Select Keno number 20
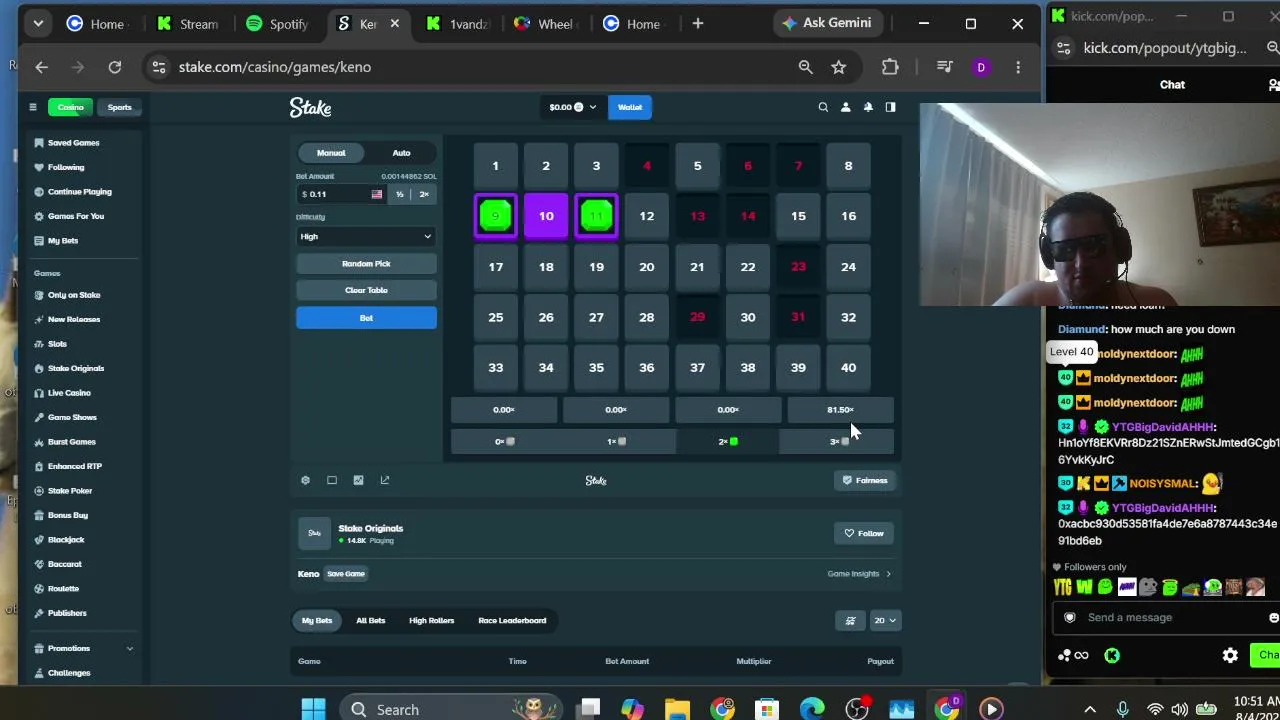 click(x=647, y=267)
